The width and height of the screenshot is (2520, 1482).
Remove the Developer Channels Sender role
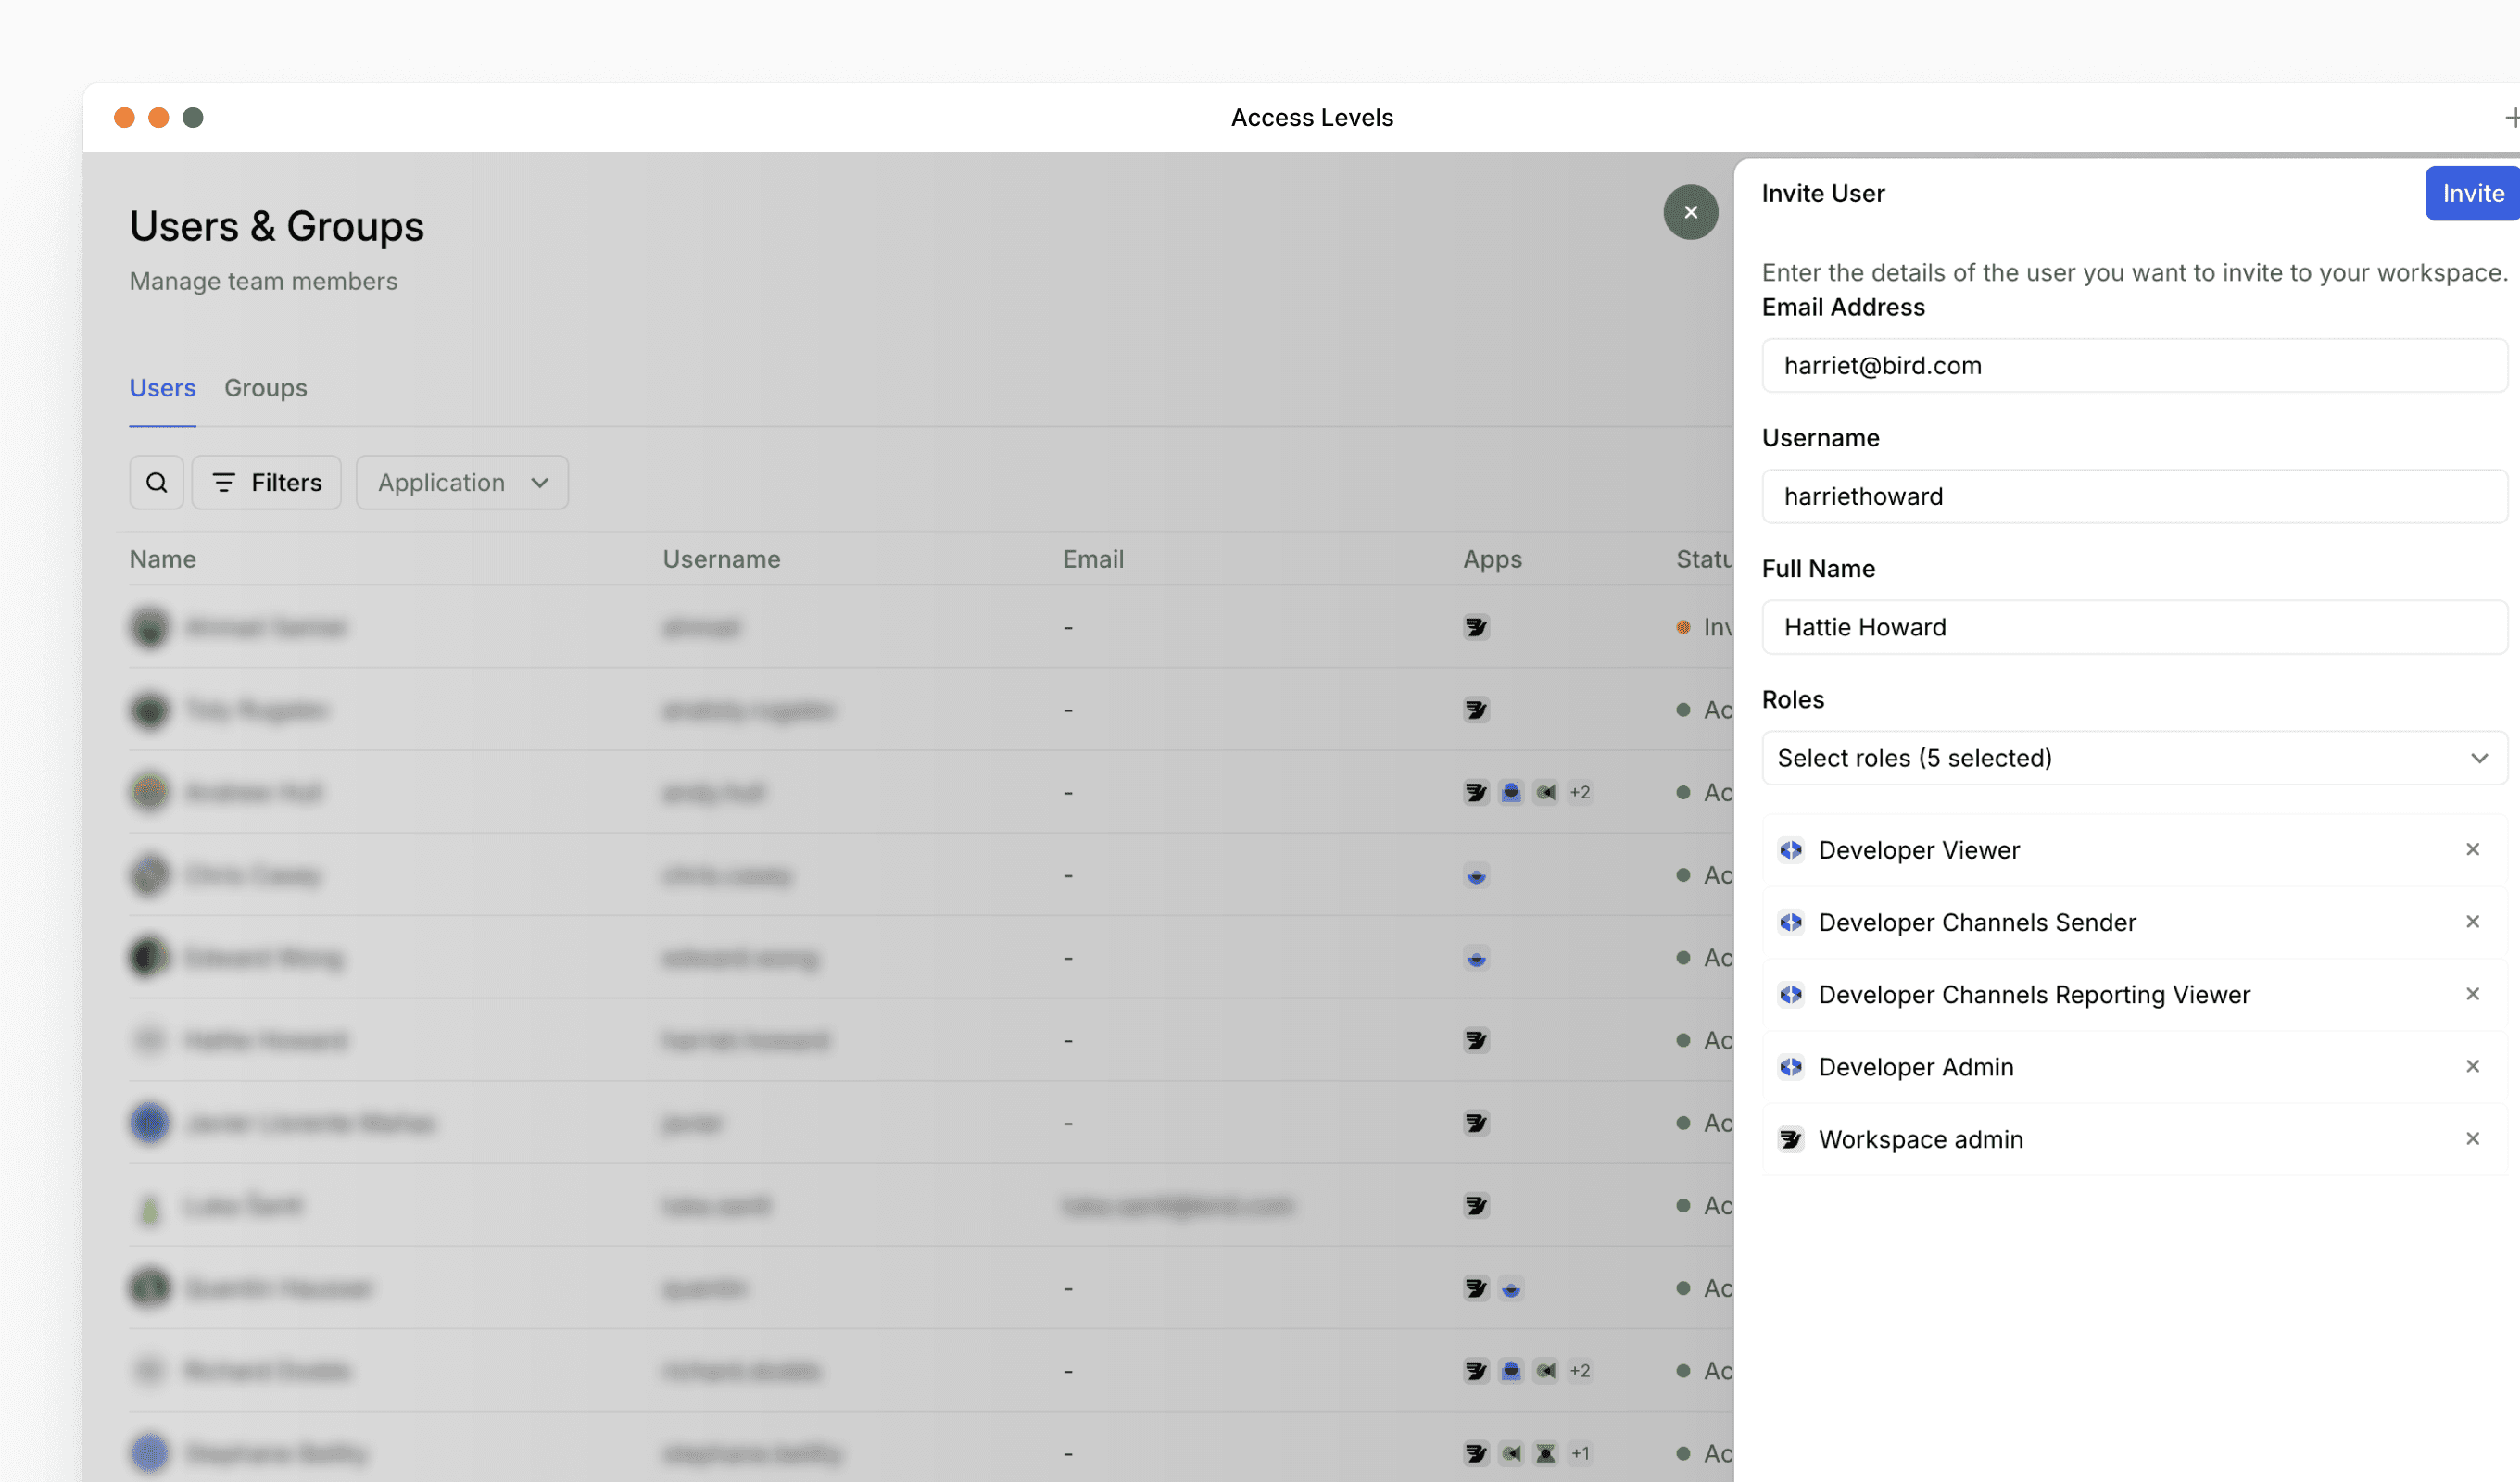tap(2472, 921)
